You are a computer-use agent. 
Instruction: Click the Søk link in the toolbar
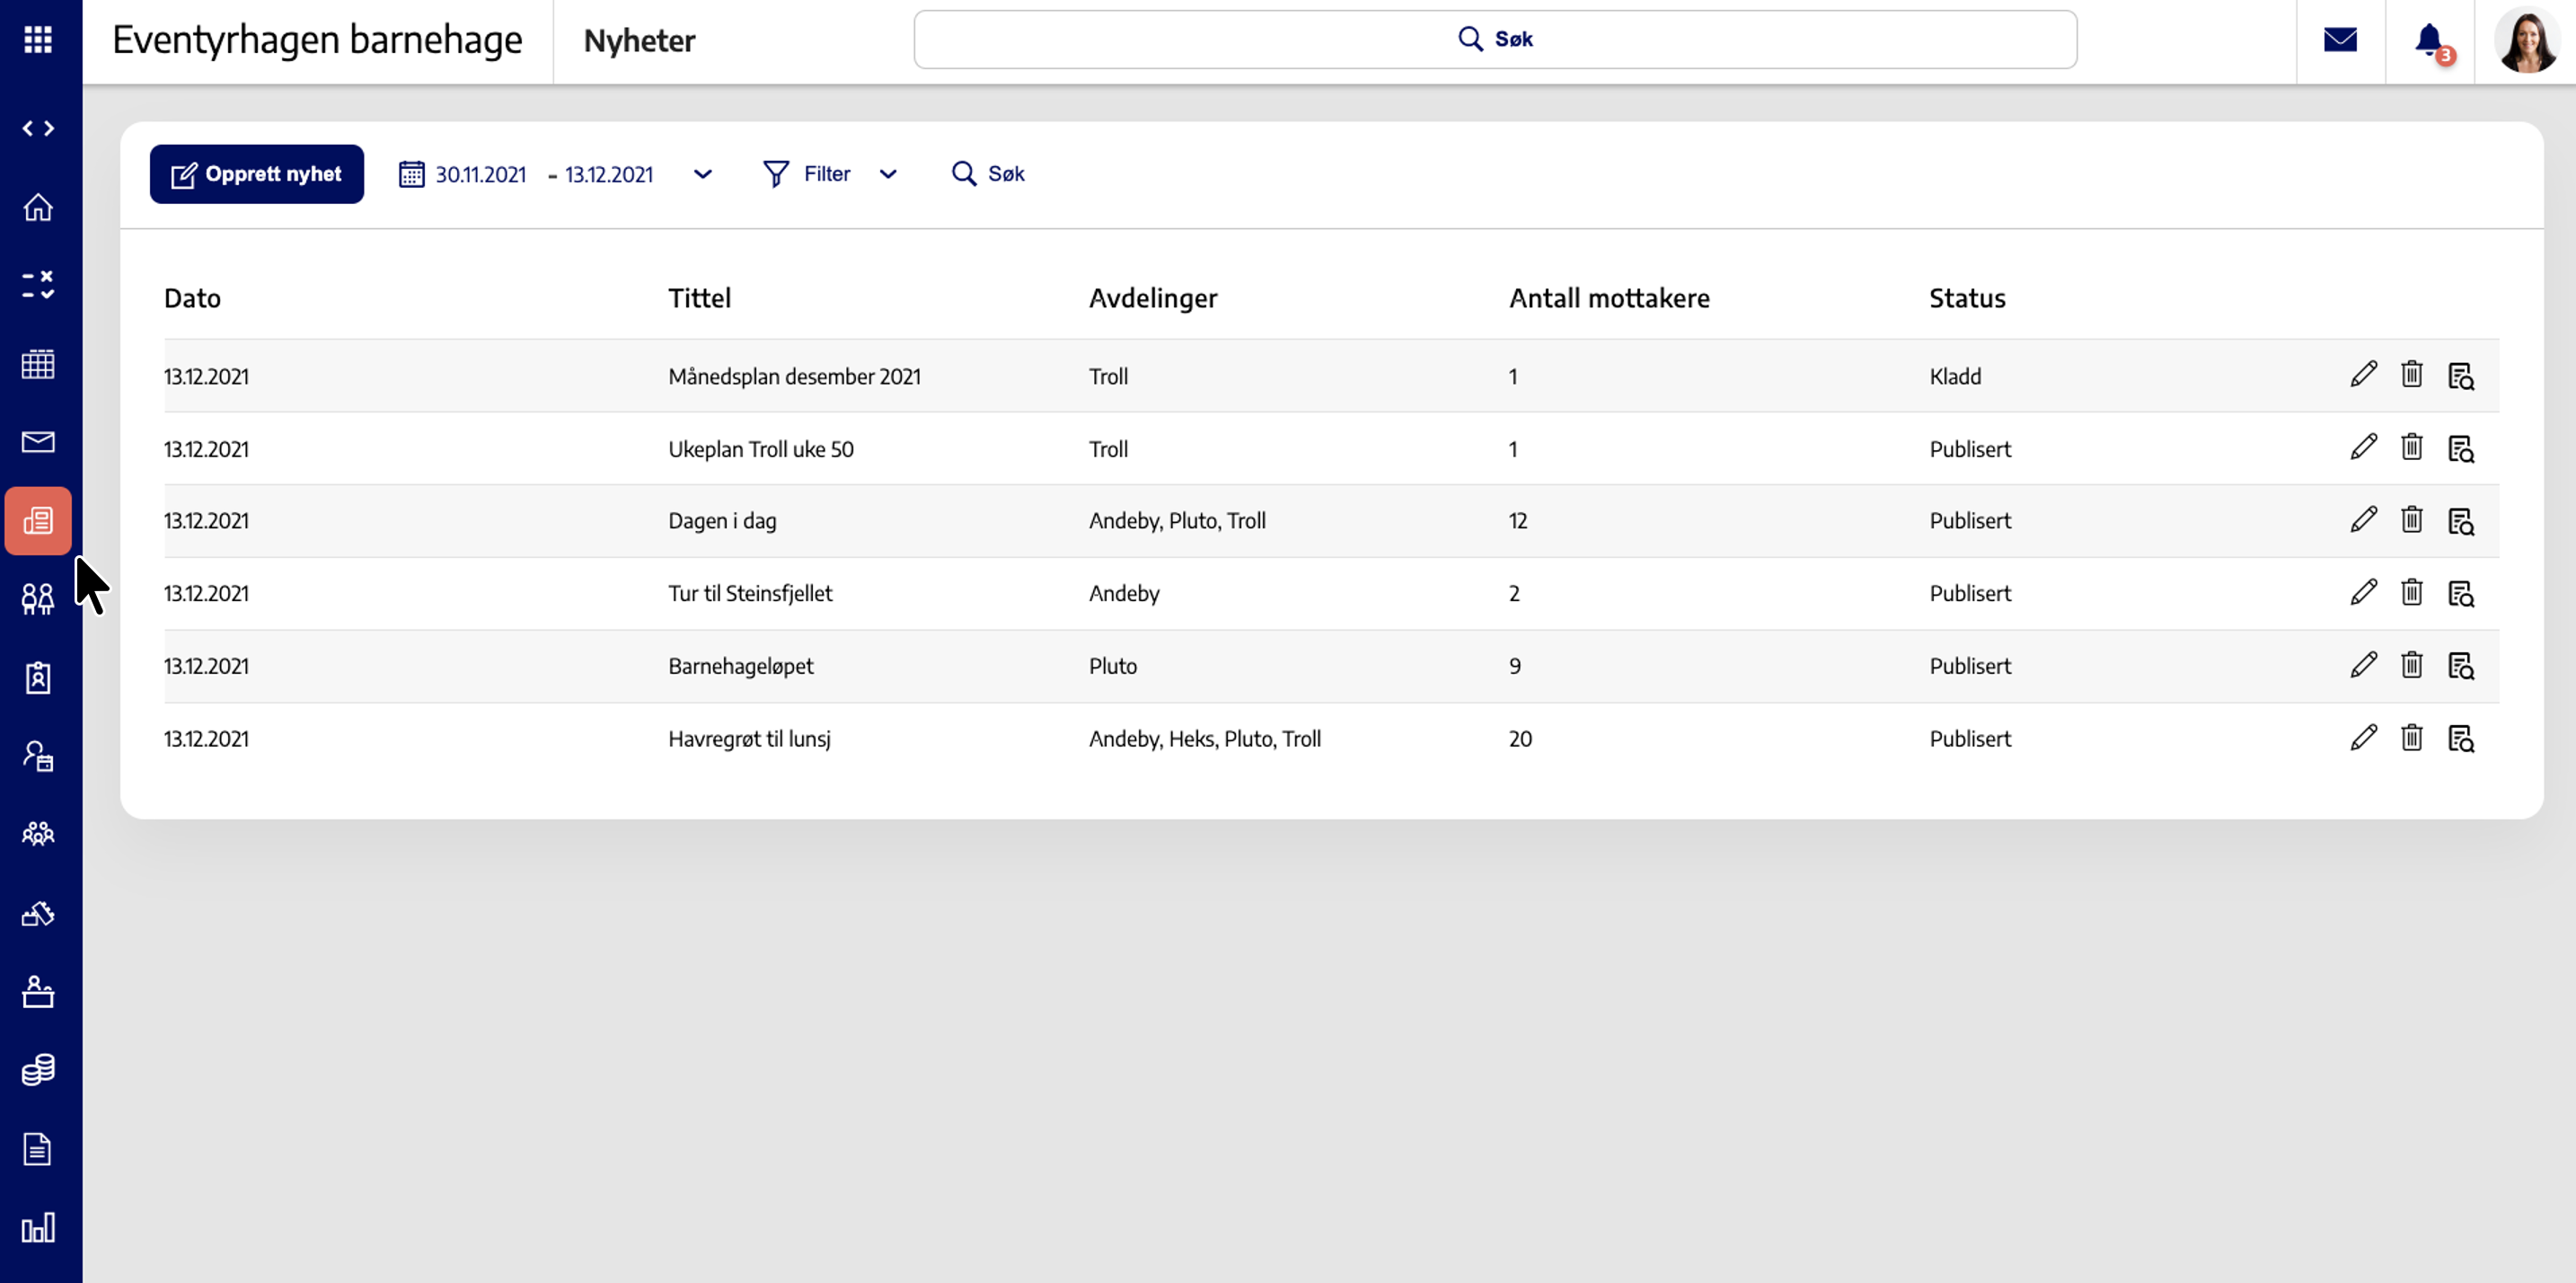pos(988,174)
